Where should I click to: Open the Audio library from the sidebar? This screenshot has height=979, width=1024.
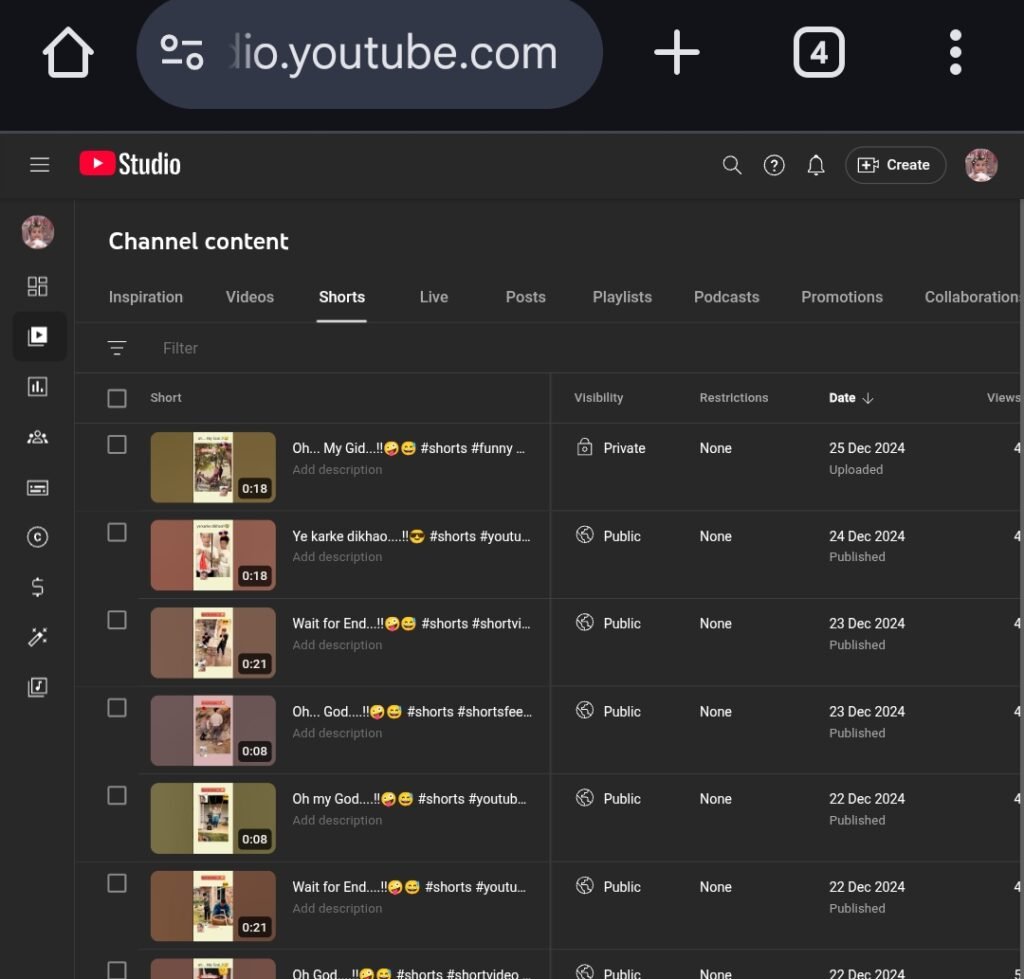point(37,687)
